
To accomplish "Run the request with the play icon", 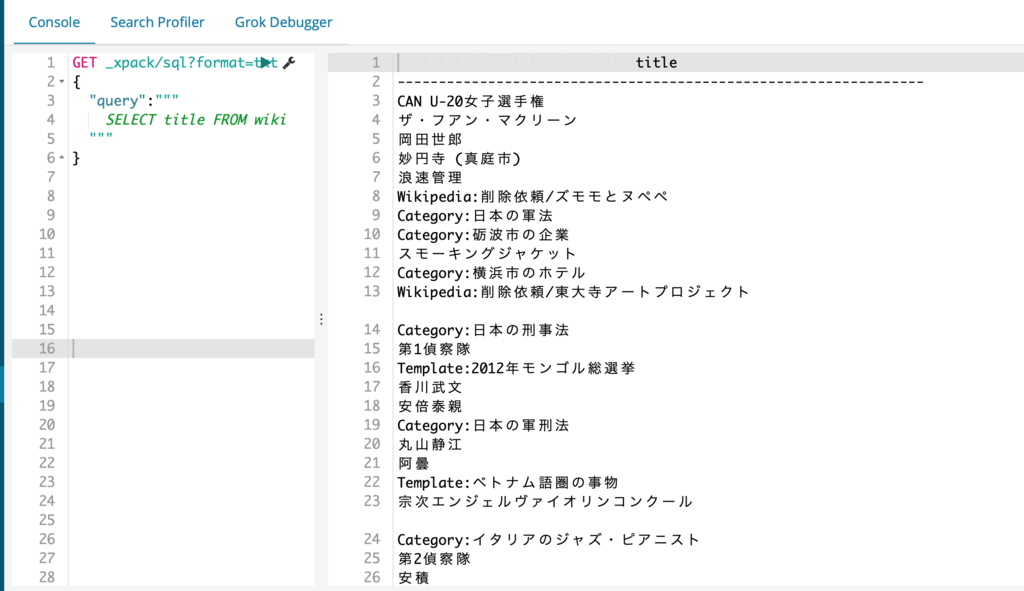I will pyautogui.click(x=265, y=63).
